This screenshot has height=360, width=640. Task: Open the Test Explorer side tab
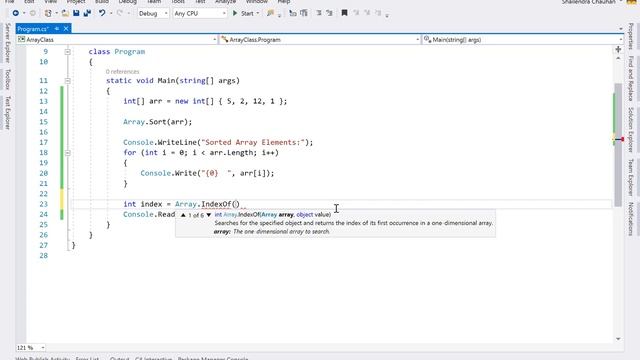(x=7, y=113)
